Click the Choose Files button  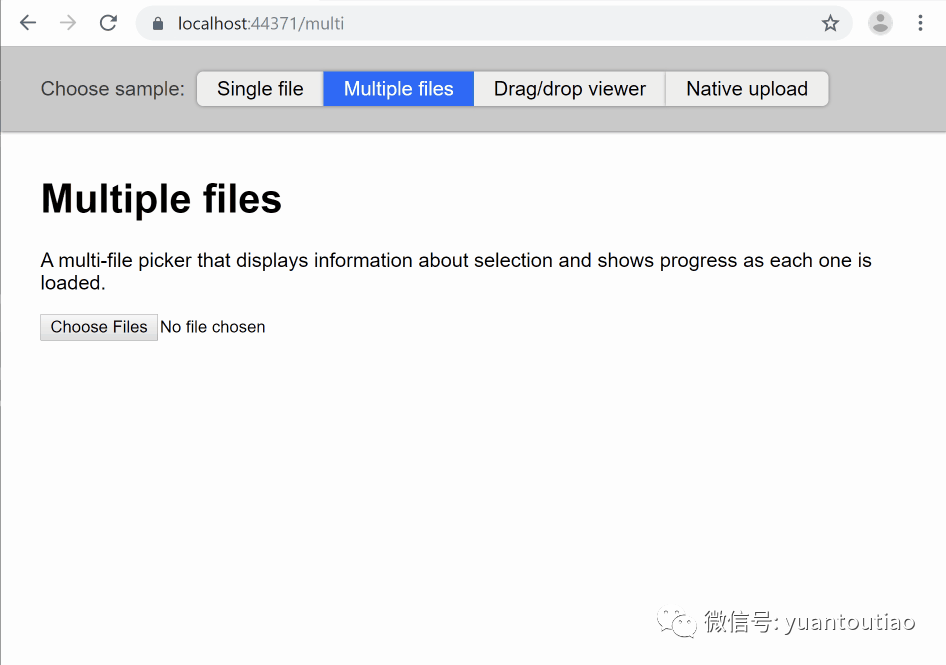(99, 327)
